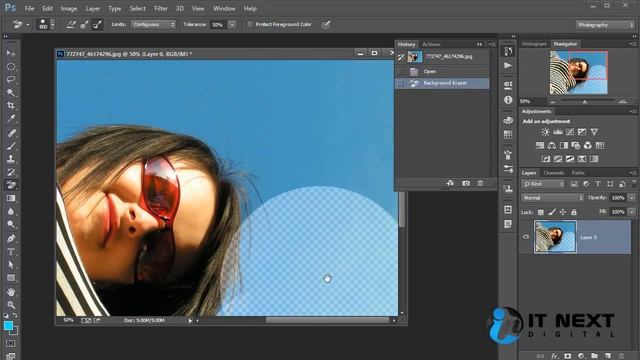The image size is (640, 360).
Task: Create new snapshot camera icon in History
Action: point(466,183)
